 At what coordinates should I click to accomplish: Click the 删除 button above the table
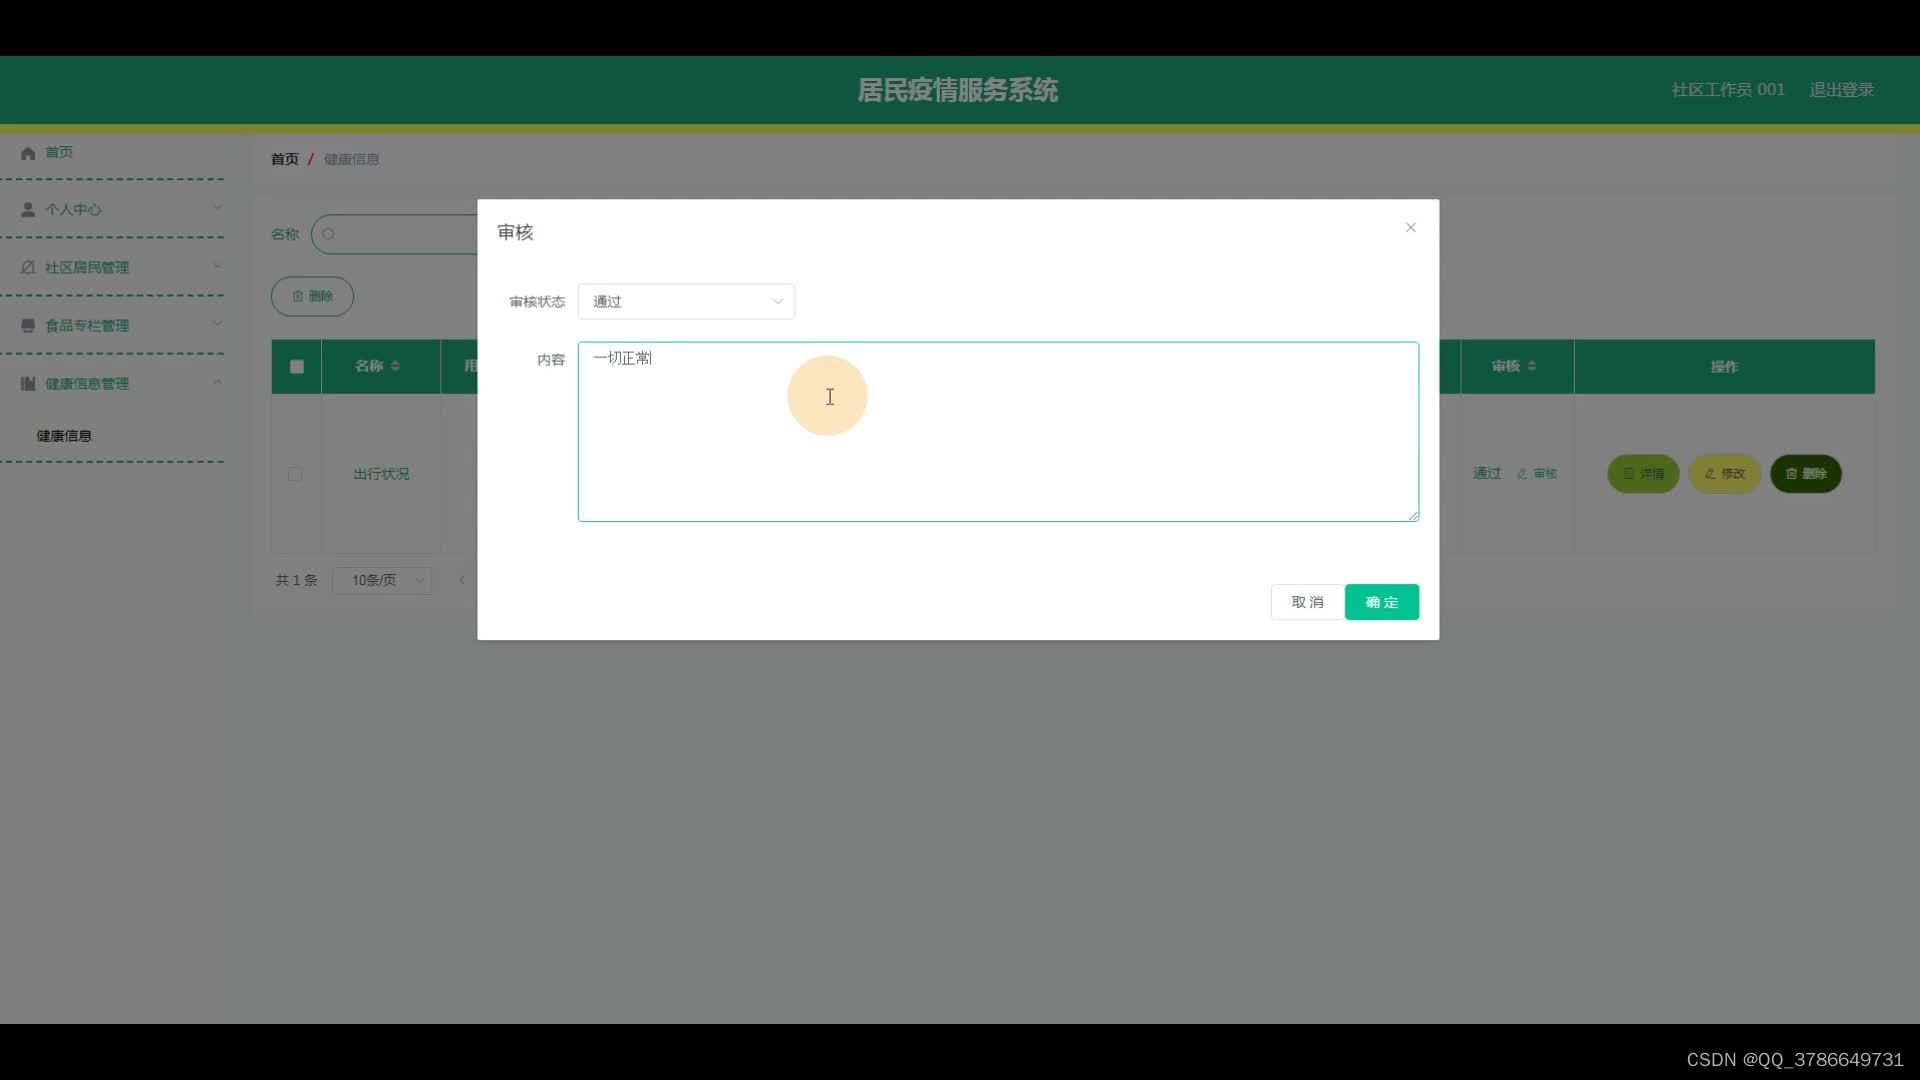click(x=312, y=296)
